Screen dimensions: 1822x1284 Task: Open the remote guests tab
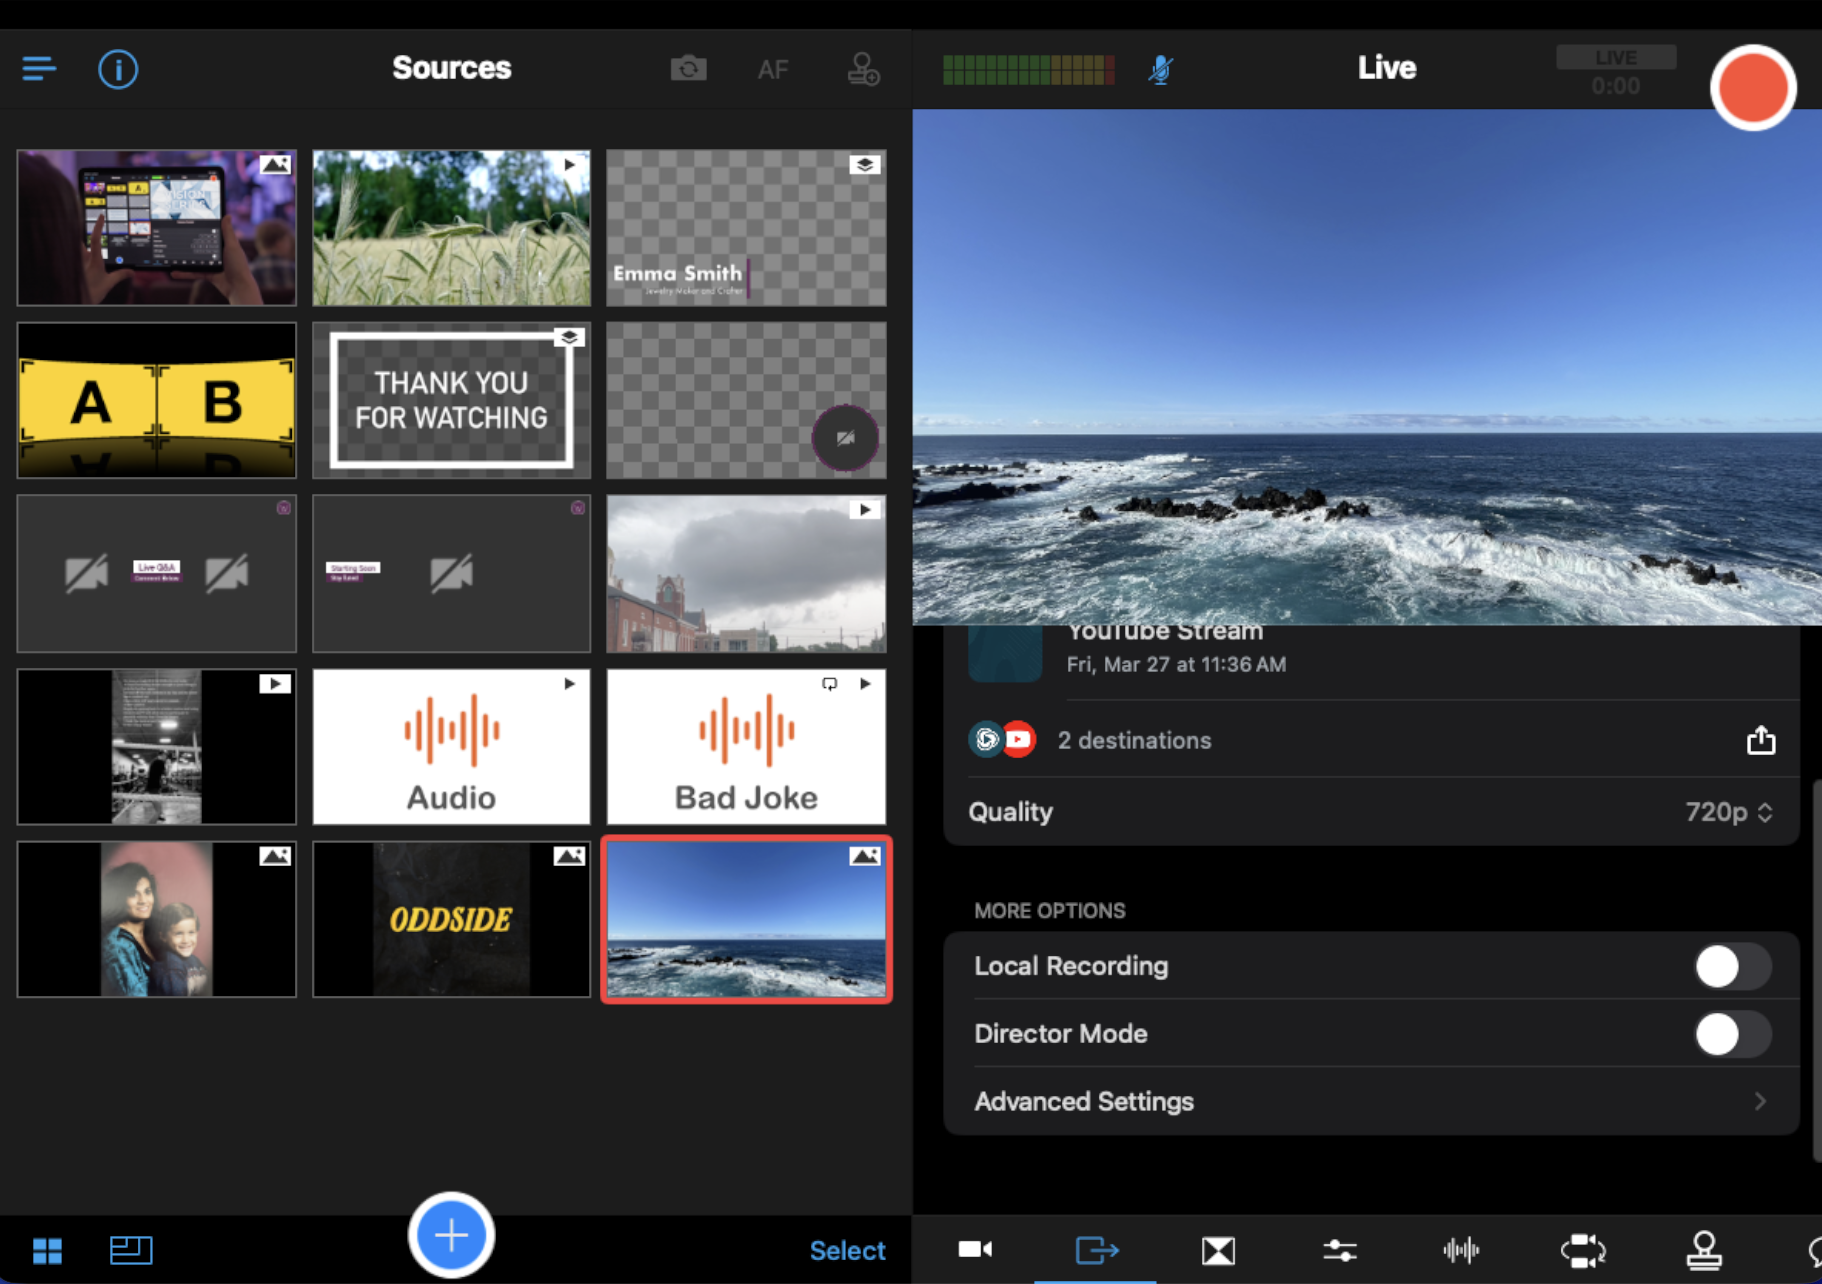[1704, 1250]
